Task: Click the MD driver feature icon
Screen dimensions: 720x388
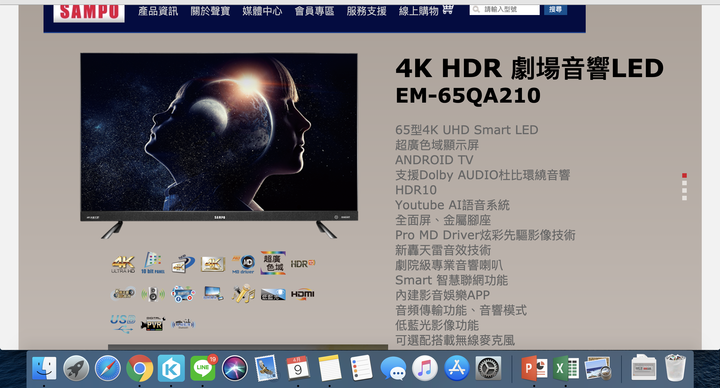Action: click(243, 264)
